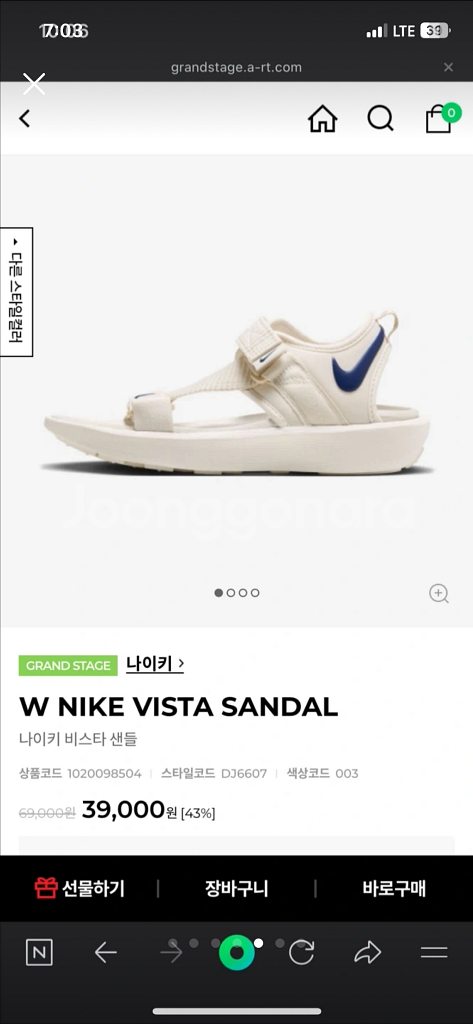Open the home page icon
The image size is (473, 1024).
click(323, 119)
